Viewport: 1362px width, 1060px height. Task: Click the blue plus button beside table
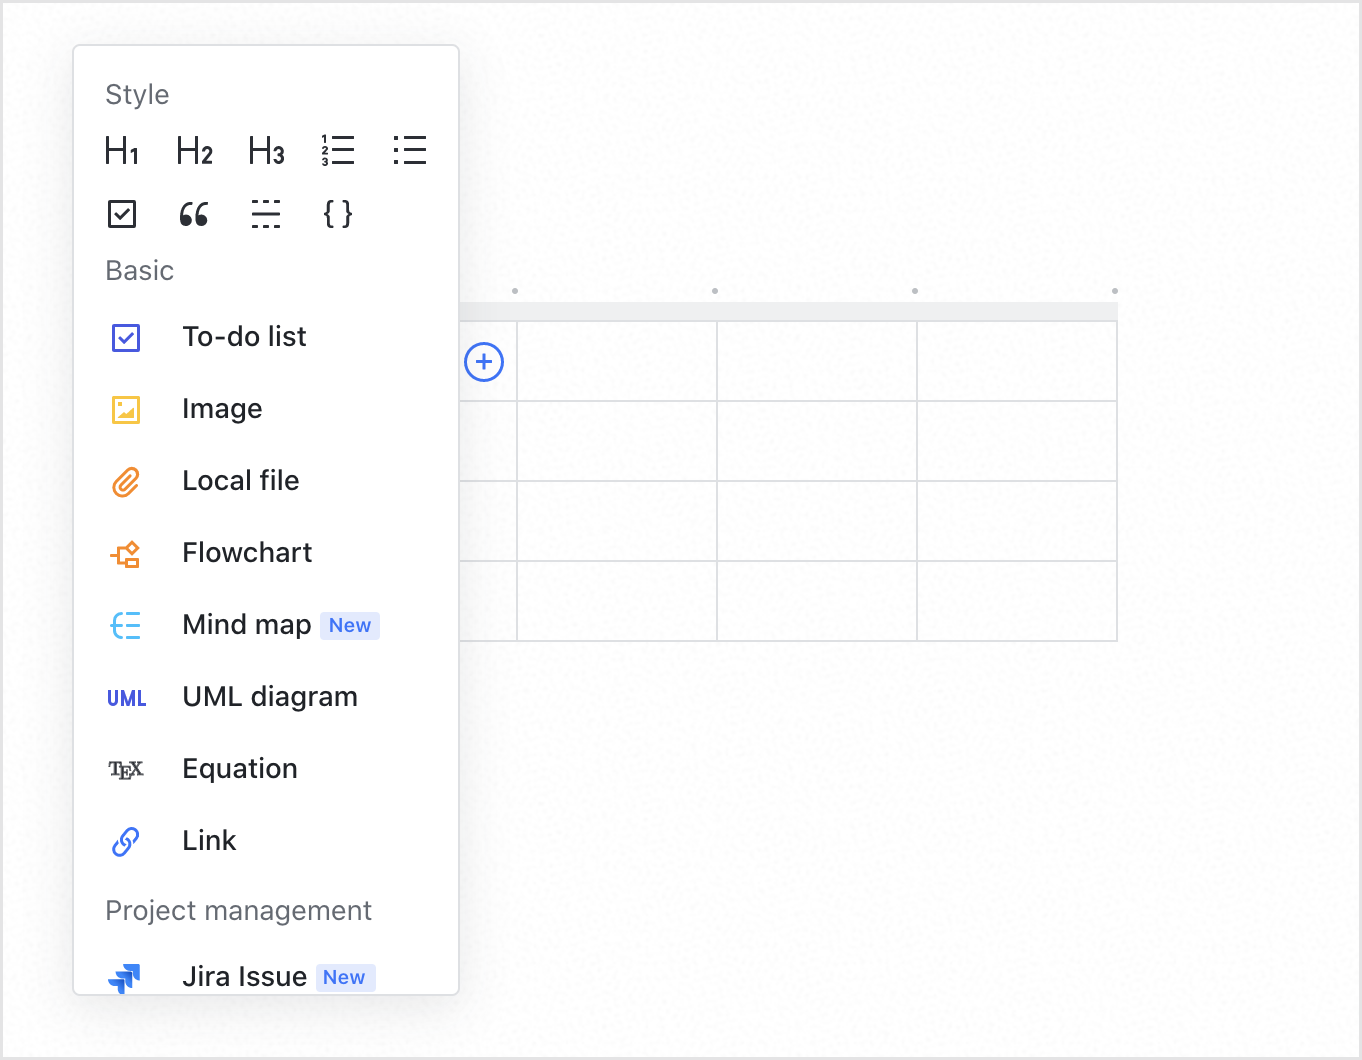[484, 362]
